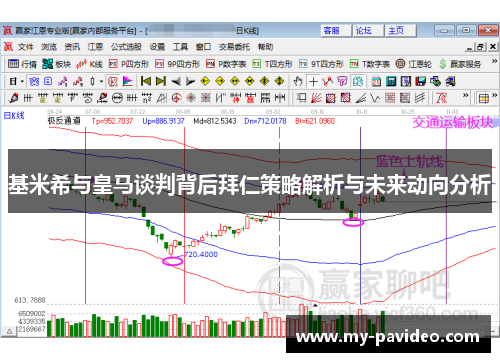500x362 pixels.
Task: Open the 行情 quotes view
Action: pos(22,64)
